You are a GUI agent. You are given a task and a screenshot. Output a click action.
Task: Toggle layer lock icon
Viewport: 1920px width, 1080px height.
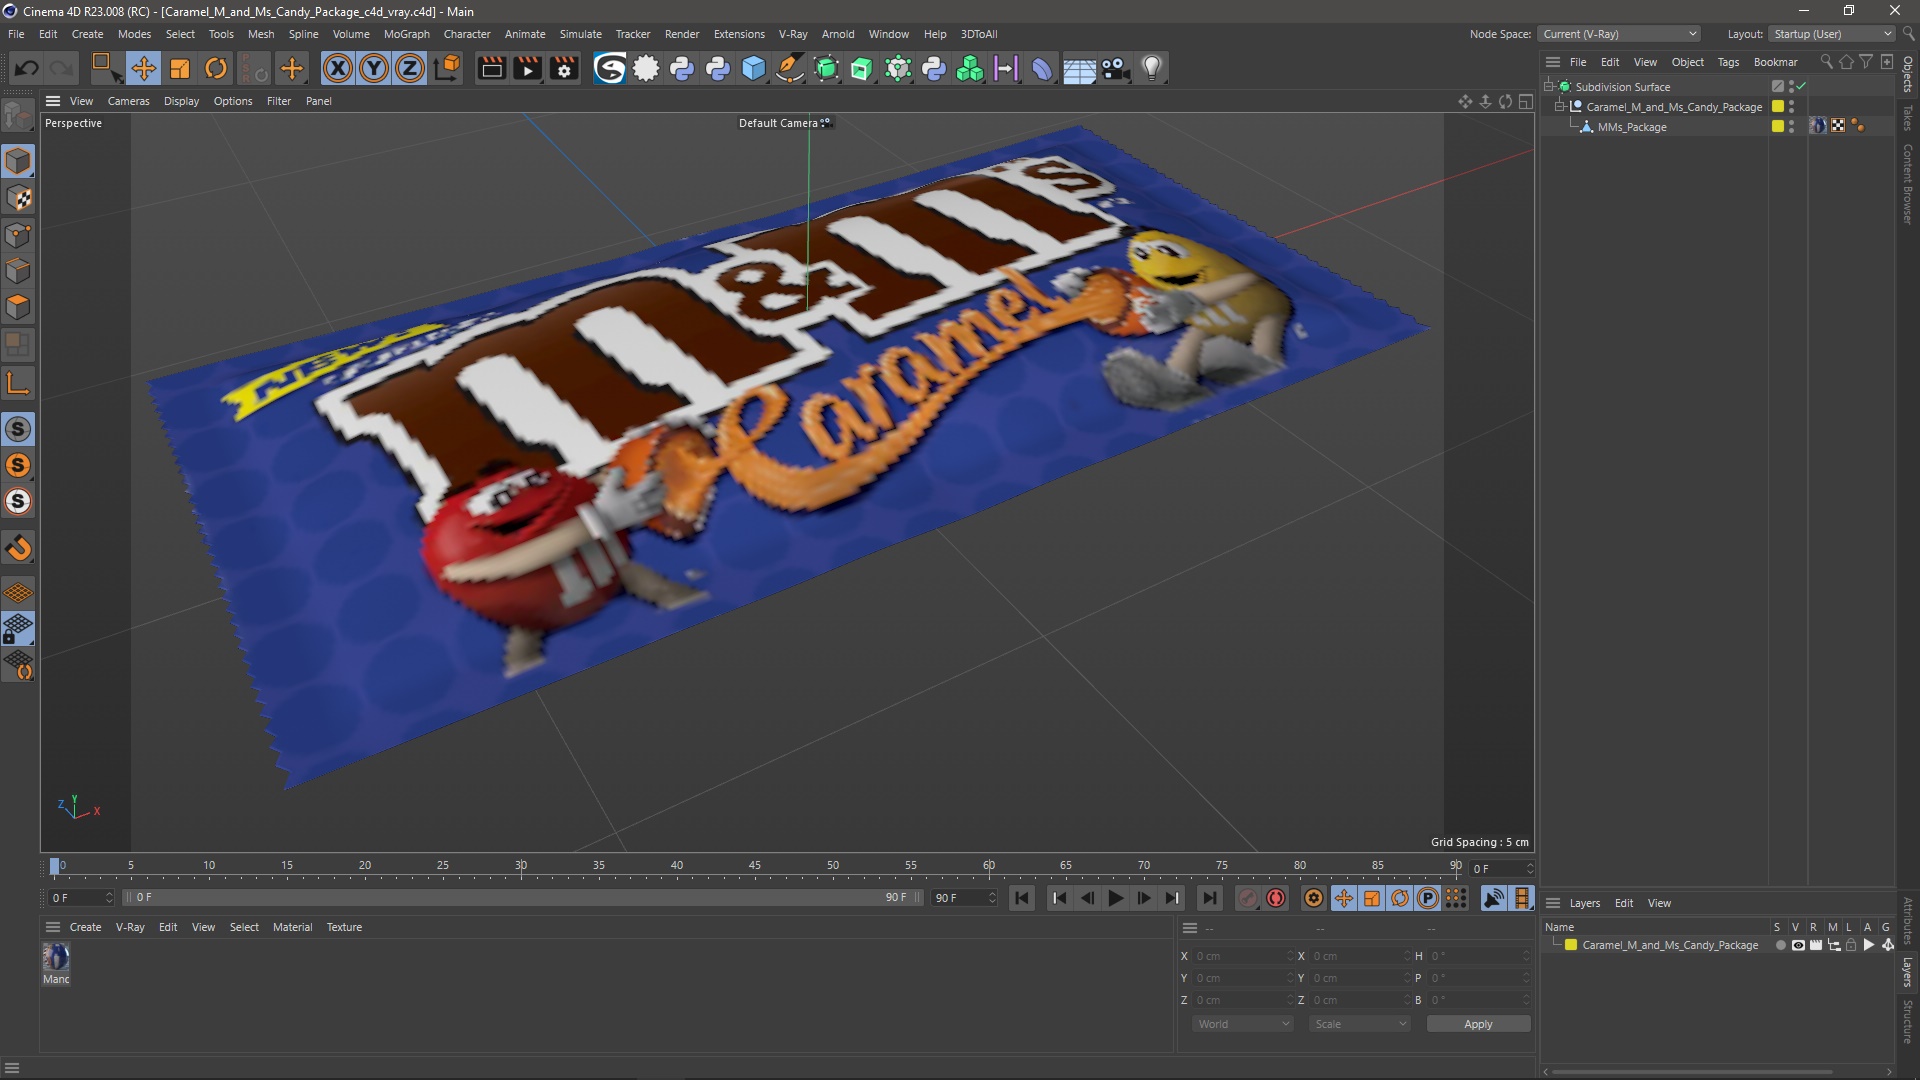click(x=1851, y=945)
